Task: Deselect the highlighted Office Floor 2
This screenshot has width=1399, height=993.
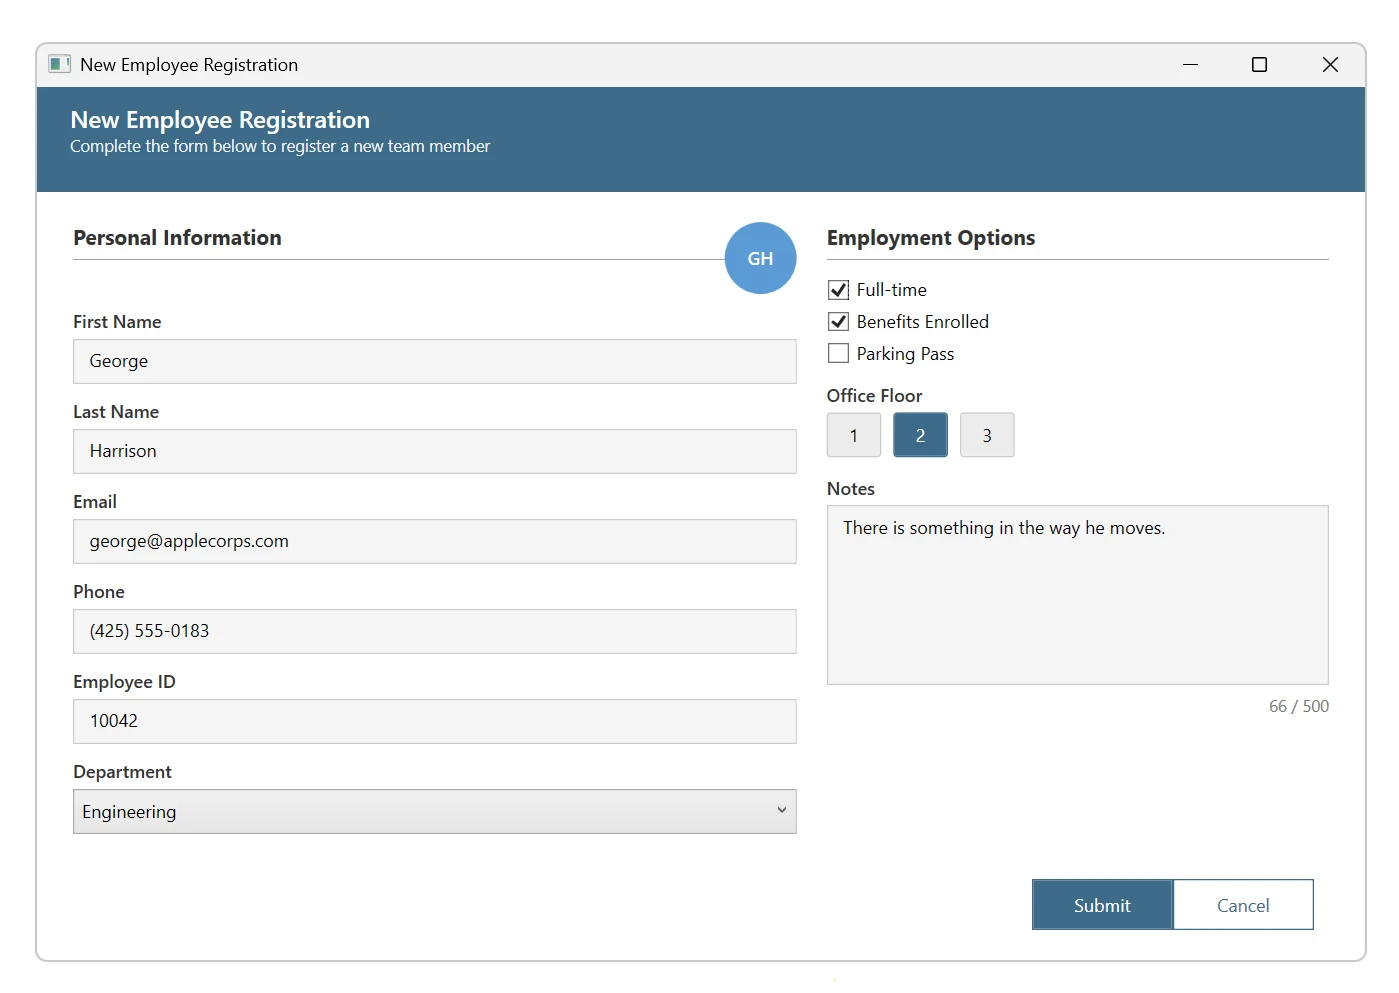Action: click(920, 435)
